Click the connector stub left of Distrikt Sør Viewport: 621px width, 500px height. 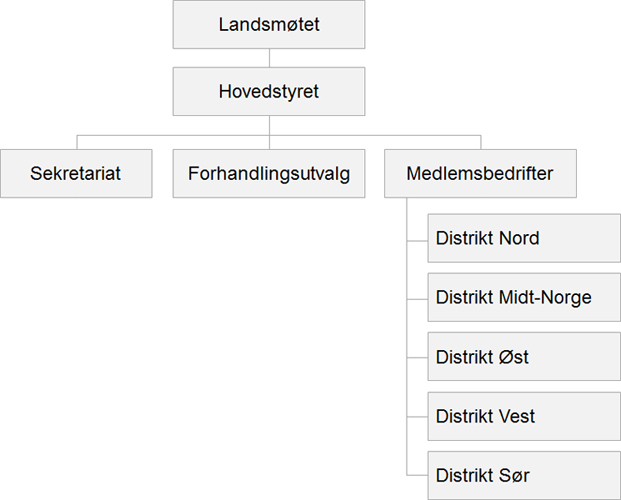[417, 475]
